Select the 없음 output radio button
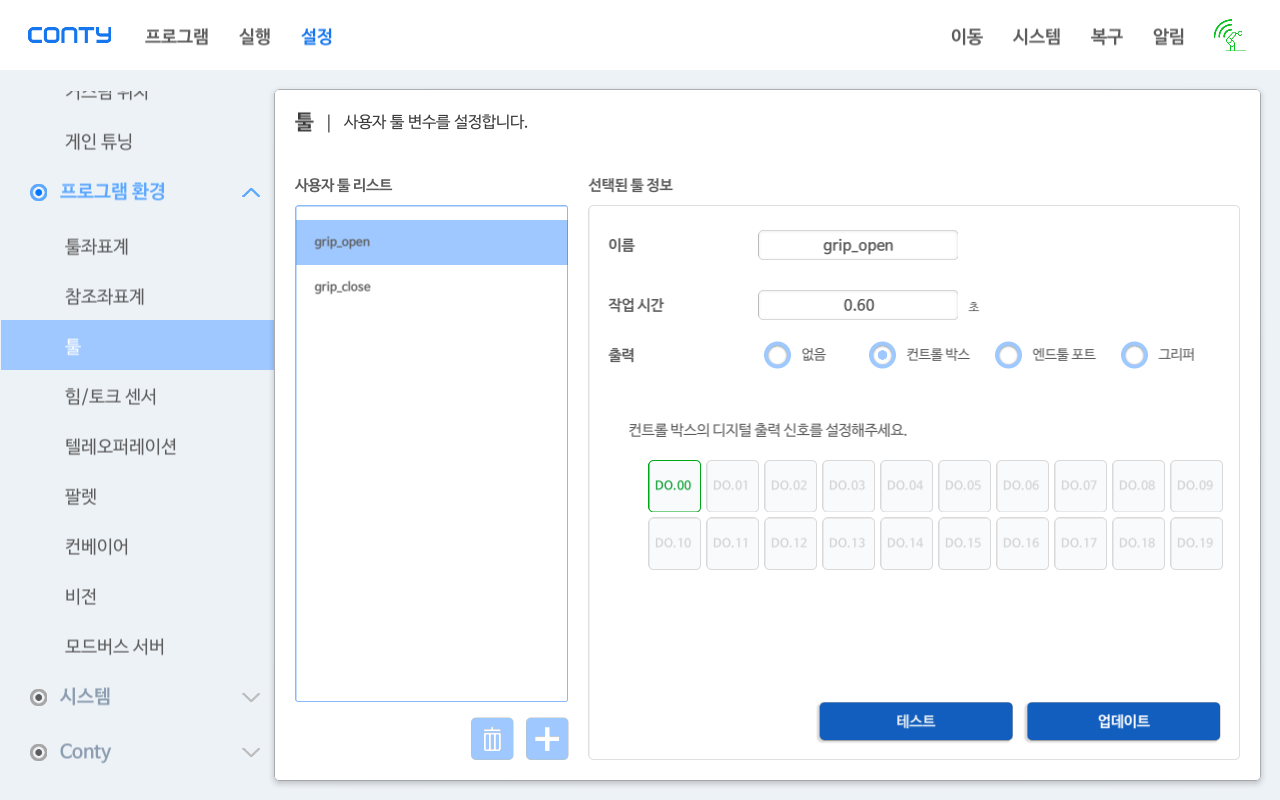The image size is (1280, 800). (x=777, y=355)
